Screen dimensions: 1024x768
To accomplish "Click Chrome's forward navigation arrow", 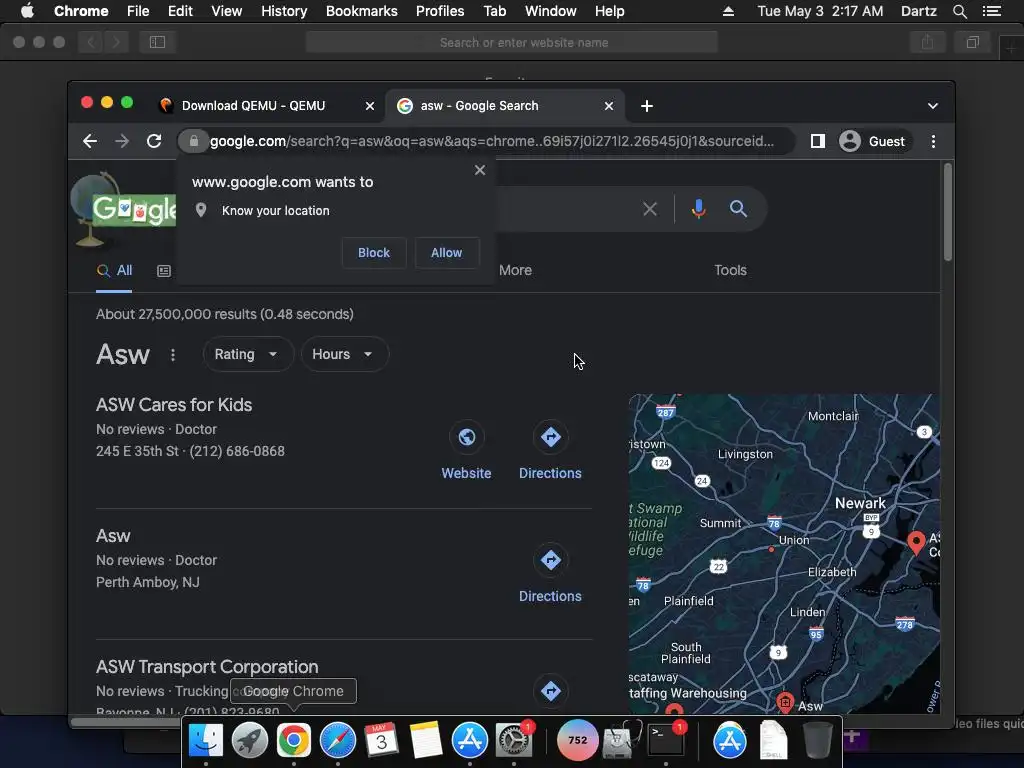I will point(122,141).
